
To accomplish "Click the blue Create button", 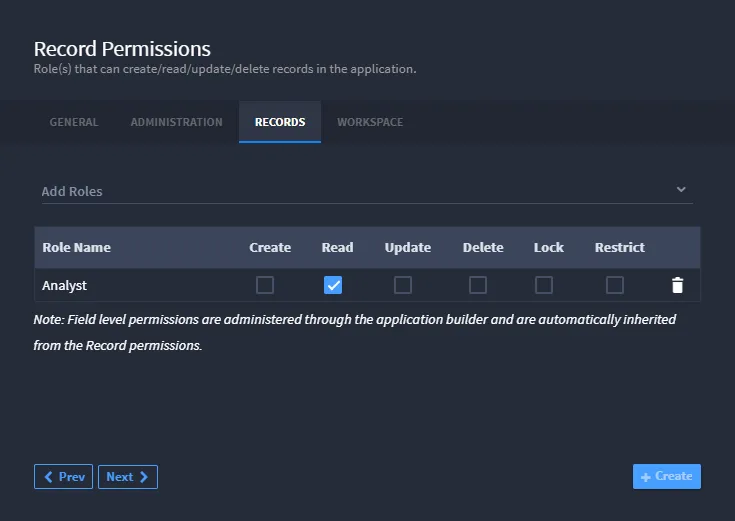I will tap(667, 476).
